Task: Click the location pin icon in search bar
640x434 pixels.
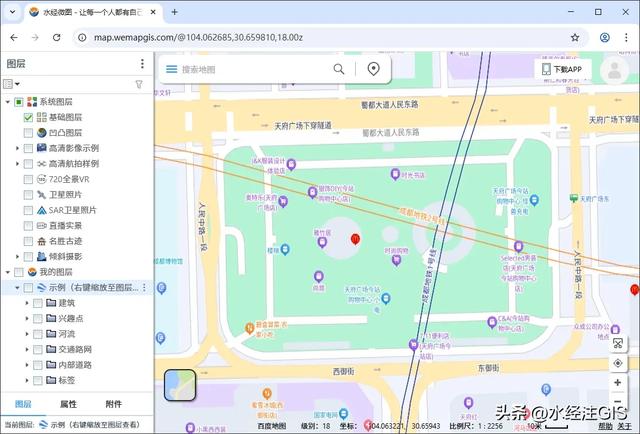Action: pyautogui.click(x=373, y=69)
